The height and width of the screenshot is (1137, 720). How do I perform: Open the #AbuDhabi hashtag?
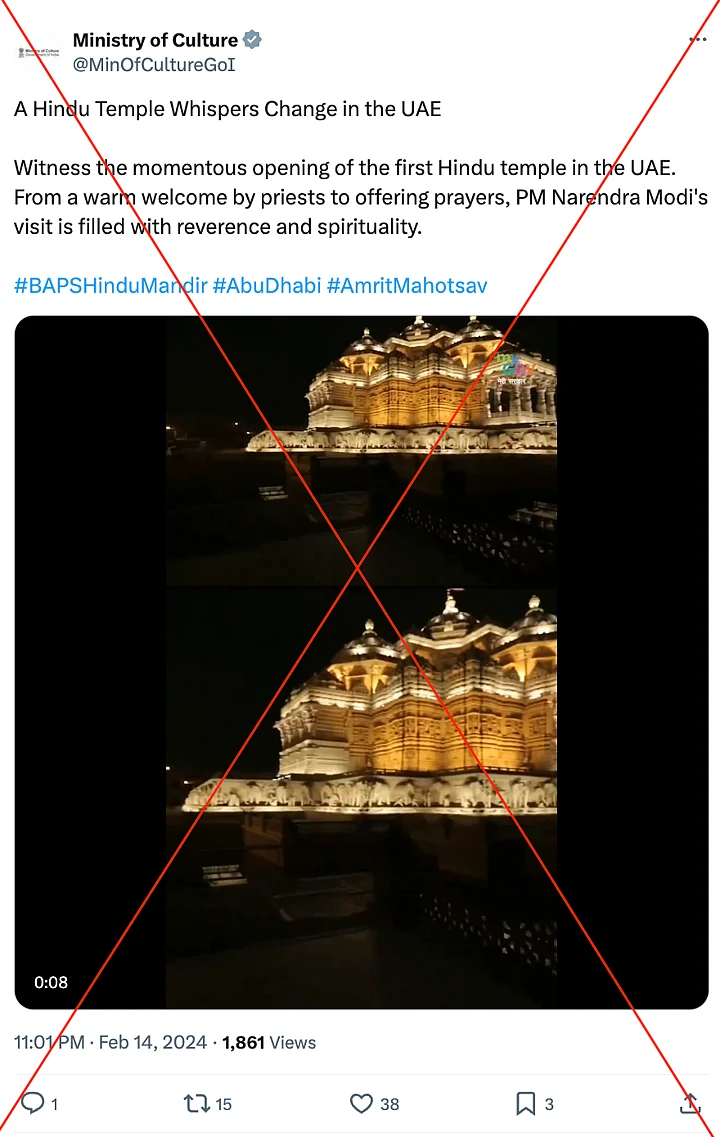(267, 286)
